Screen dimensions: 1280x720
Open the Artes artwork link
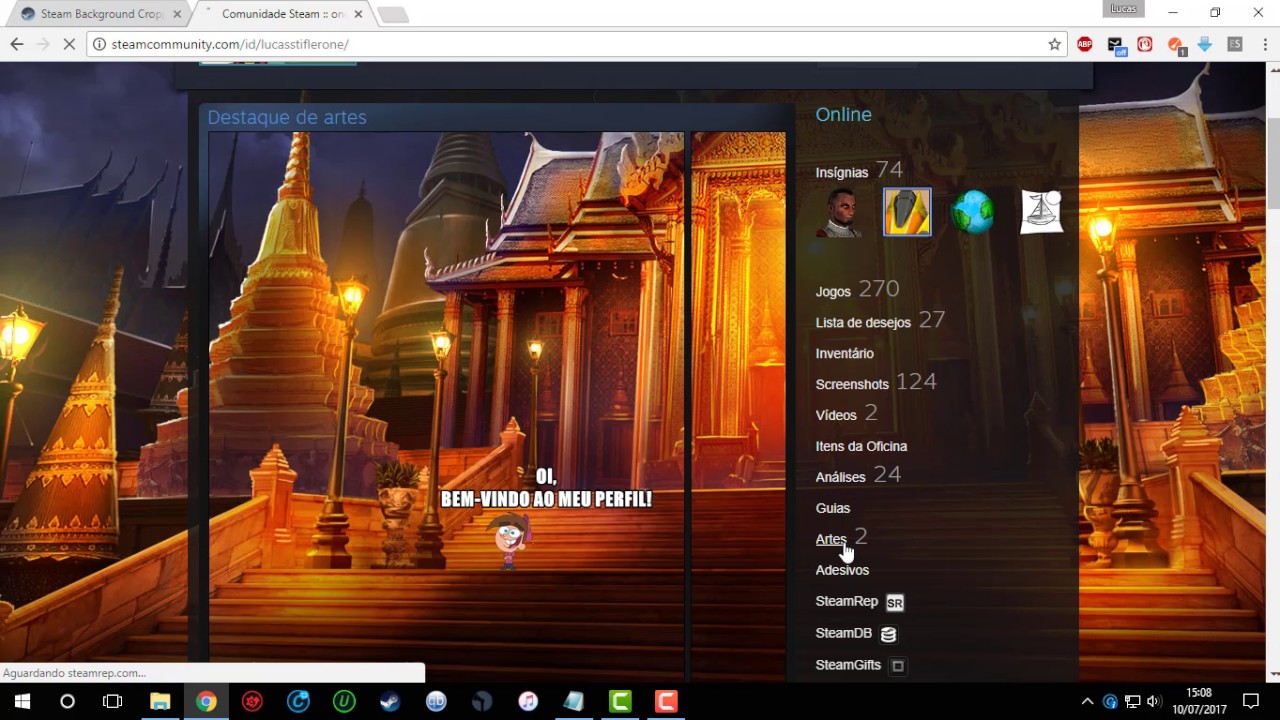pos(831,539)
